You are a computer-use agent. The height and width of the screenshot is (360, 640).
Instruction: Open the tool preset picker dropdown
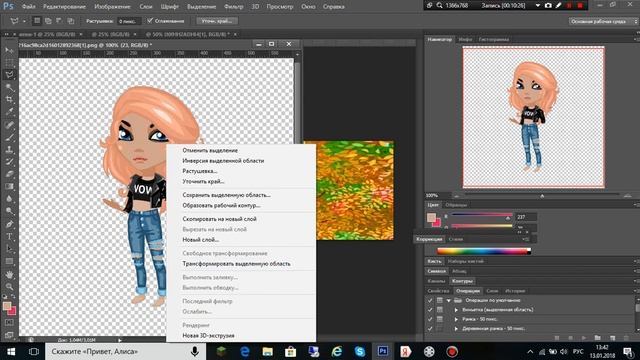coord(24,21)
